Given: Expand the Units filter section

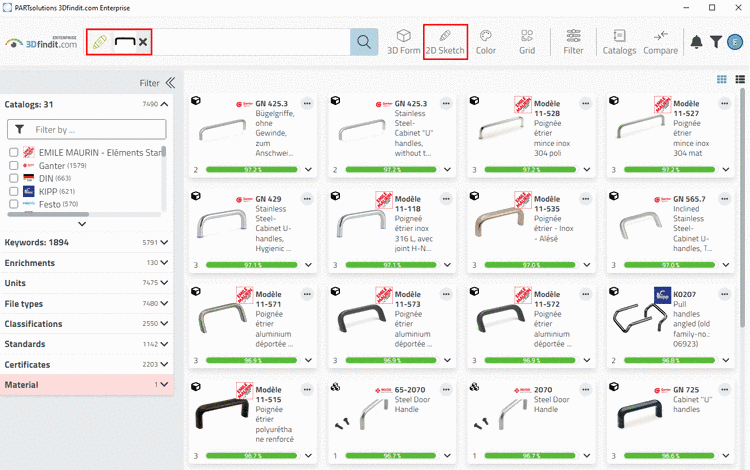Looking at the screenshot, I should coord(165,283).
